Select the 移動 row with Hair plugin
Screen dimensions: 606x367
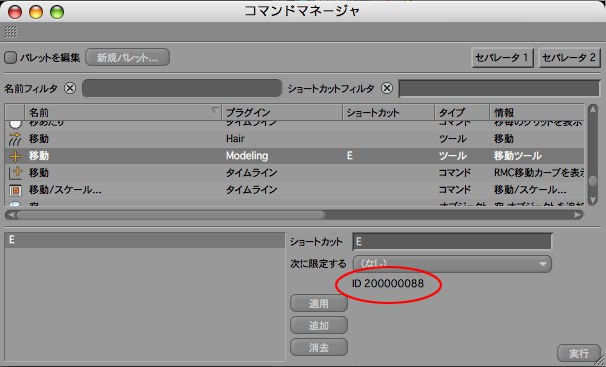294,139
